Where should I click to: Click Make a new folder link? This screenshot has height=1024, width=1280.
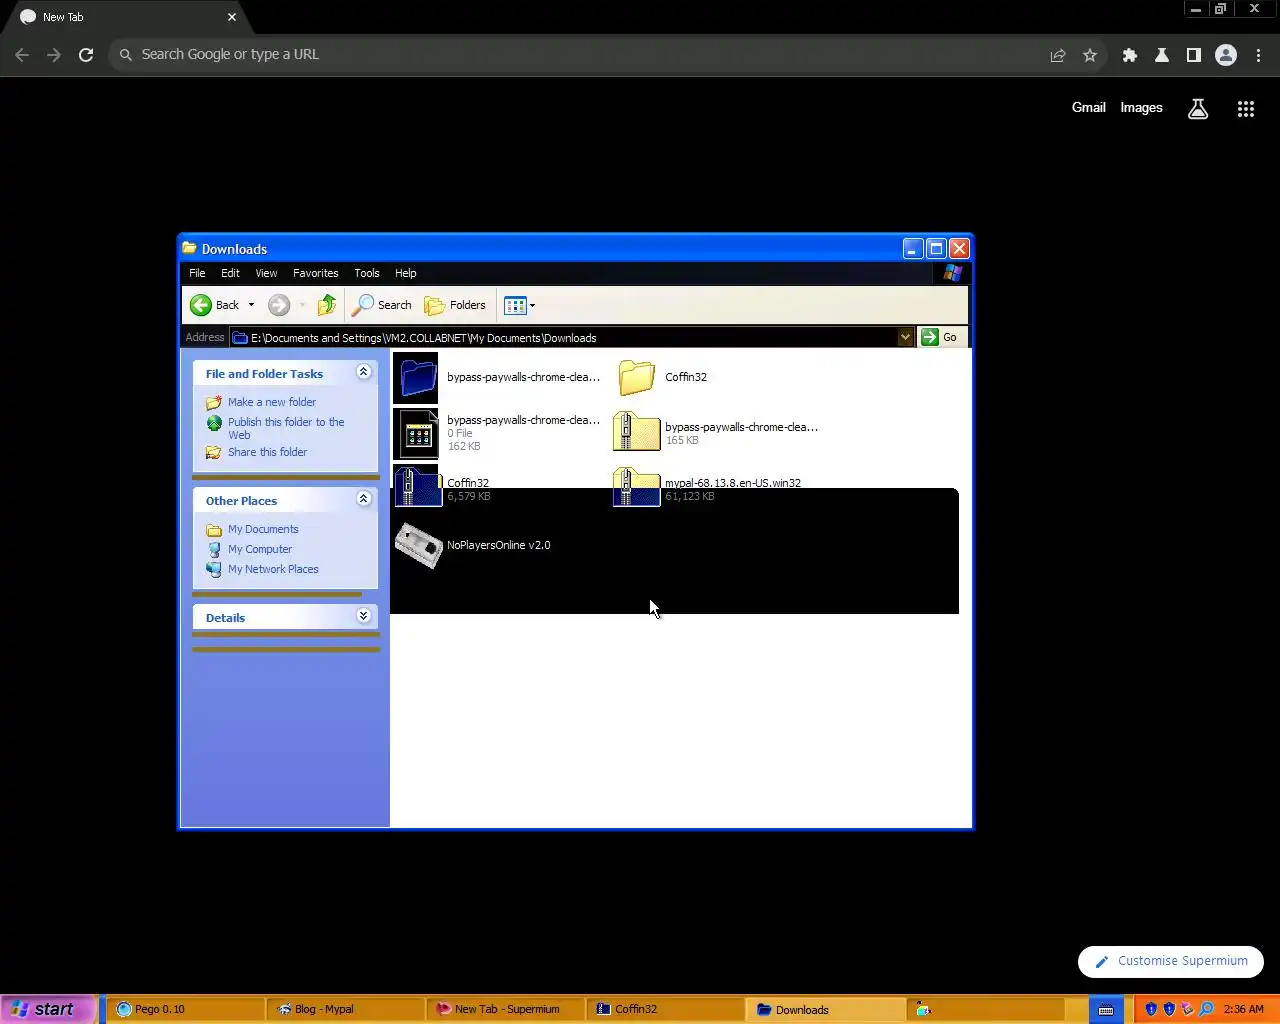tap(271, 402)
